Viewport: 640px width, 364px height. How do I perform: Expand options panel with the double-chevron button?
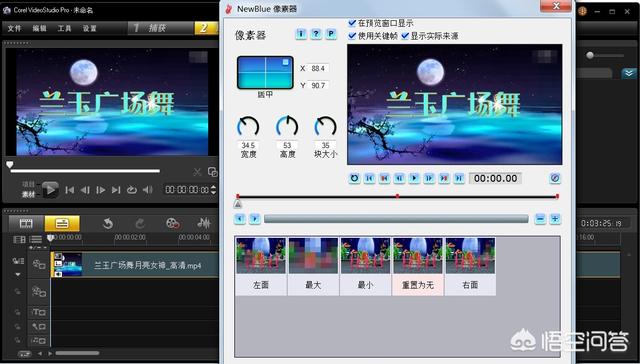(629, 73)
